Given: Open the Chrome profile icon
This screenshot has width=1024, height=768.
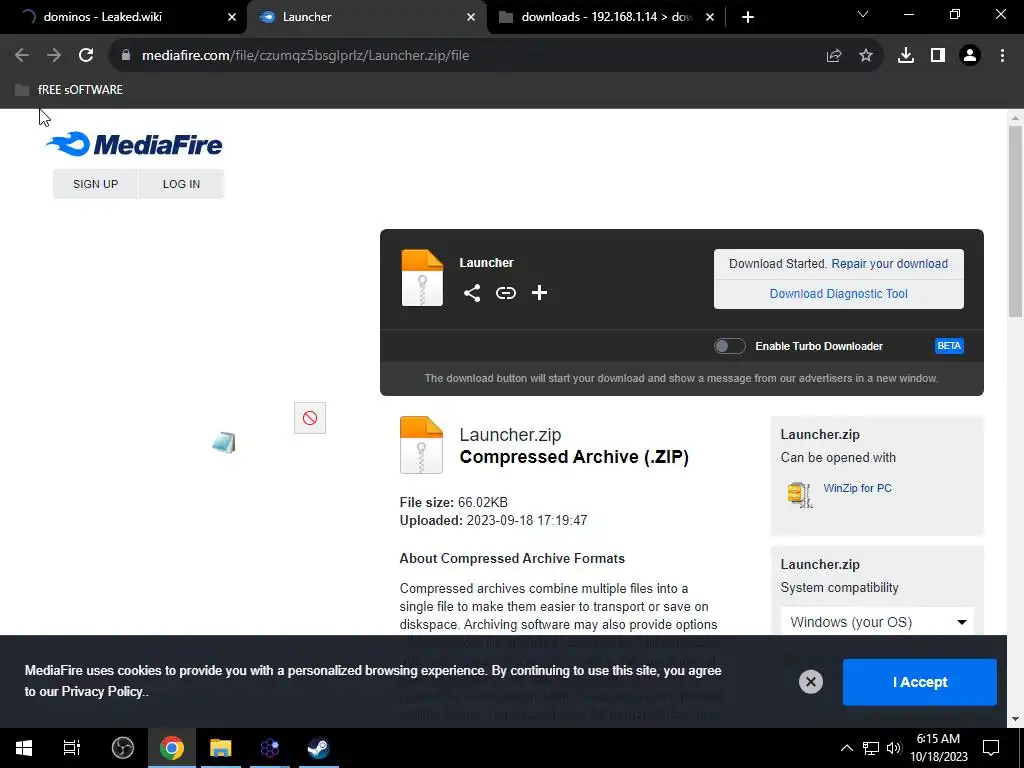Looking at the screenshot, I should point(970,56).
